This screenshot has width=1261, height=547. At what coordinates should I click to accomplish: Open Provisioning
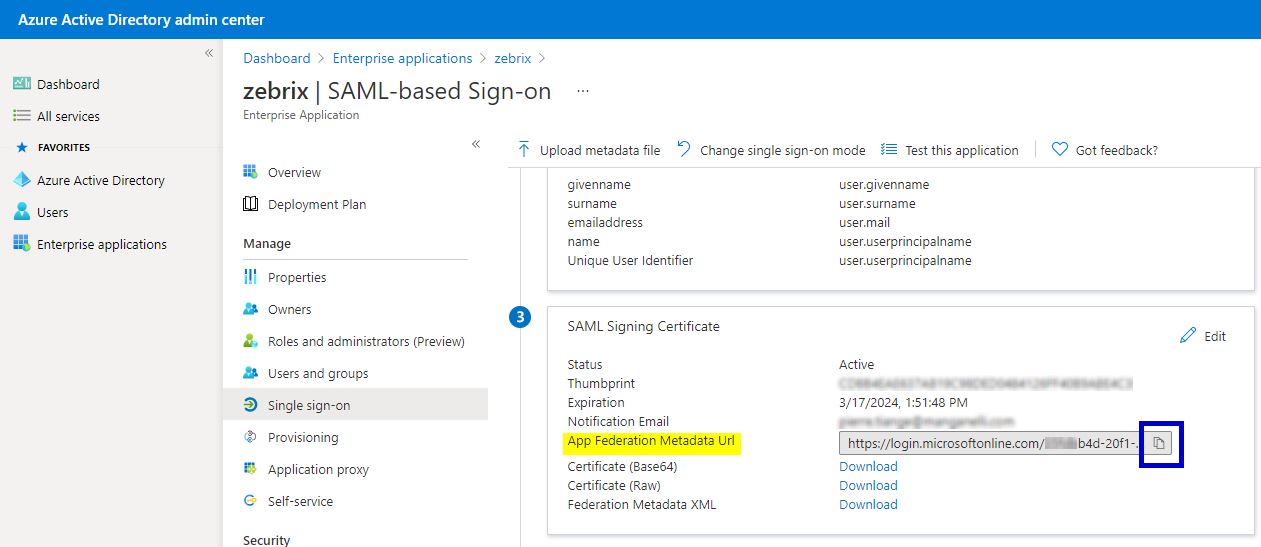[x=303, y=437]
